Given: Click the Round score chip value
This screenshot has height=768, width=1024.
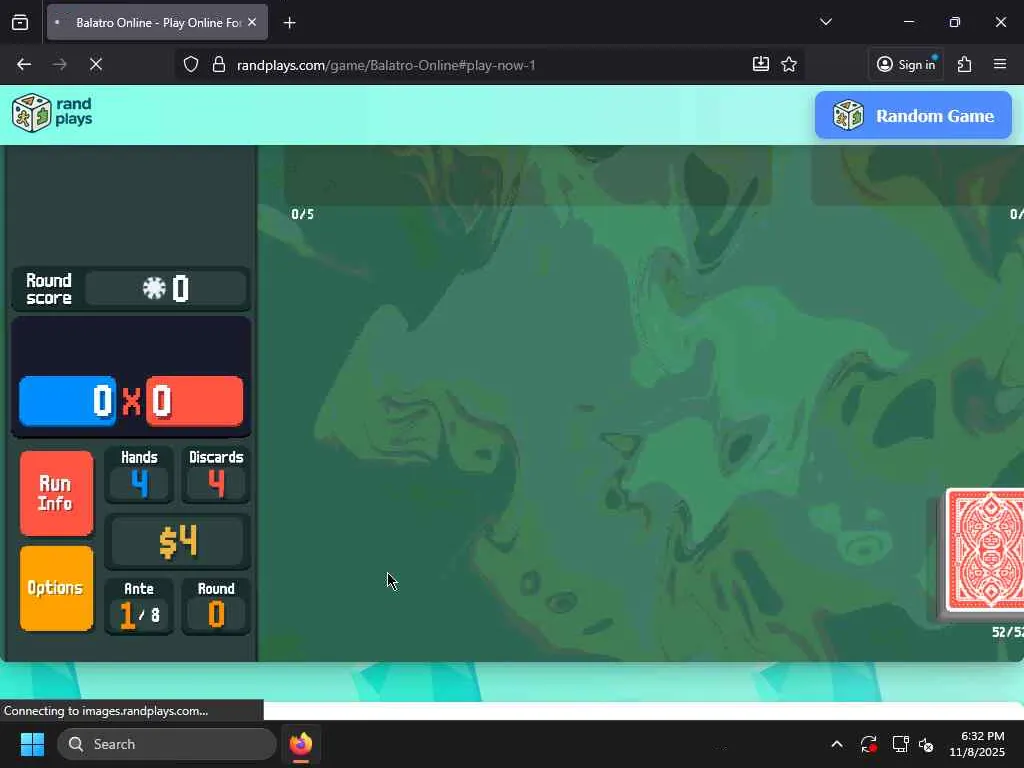Looking at the screenshot, I should 166,288.
